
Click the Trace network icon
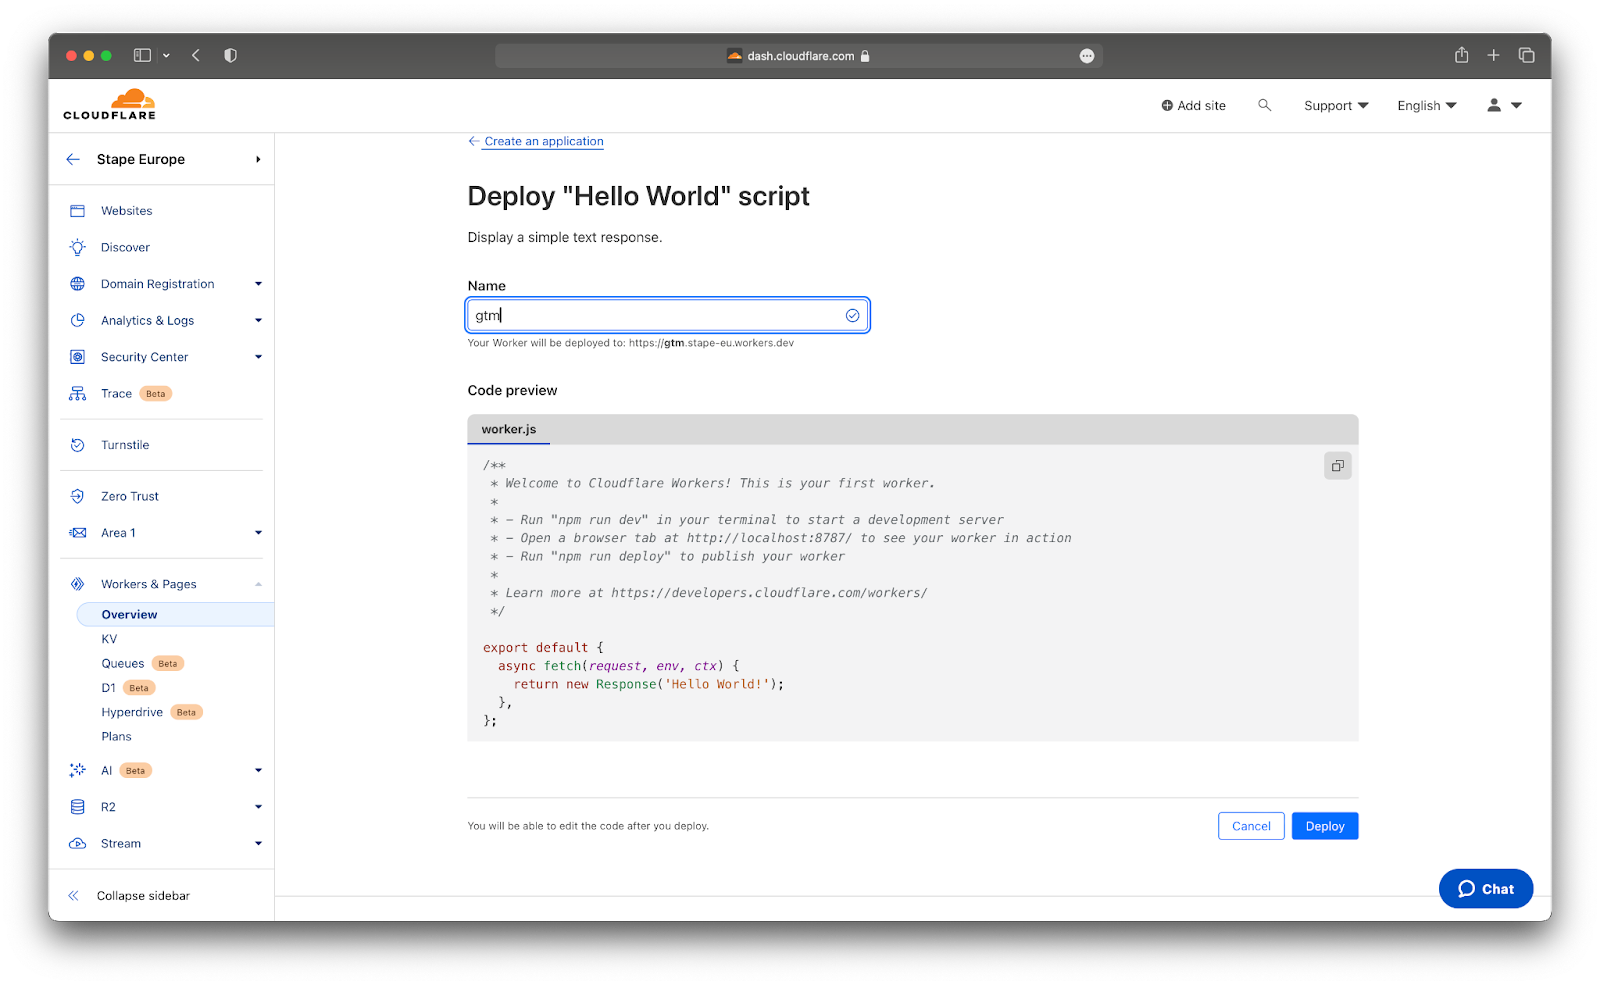[x=77, y=394]
